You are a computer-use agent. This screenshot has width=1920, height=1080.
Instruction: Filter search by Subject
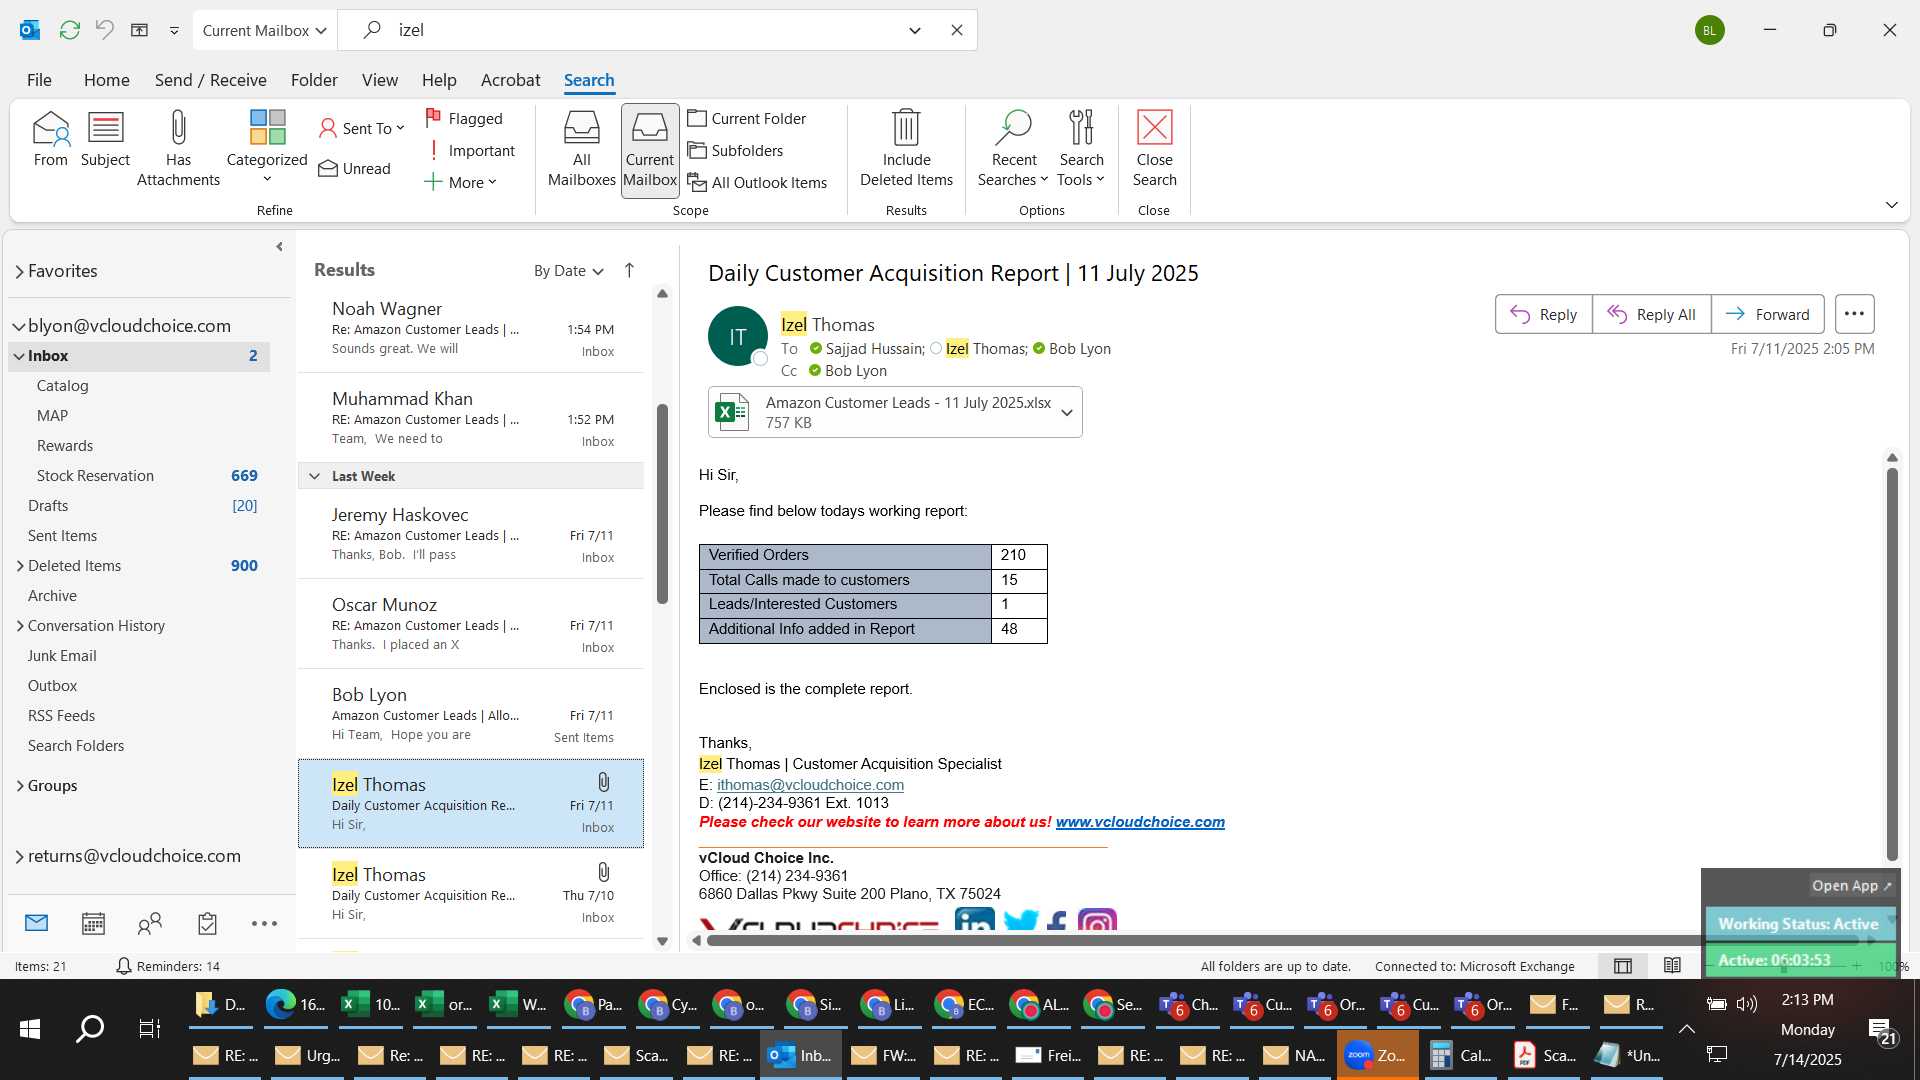tap(105, 140)
